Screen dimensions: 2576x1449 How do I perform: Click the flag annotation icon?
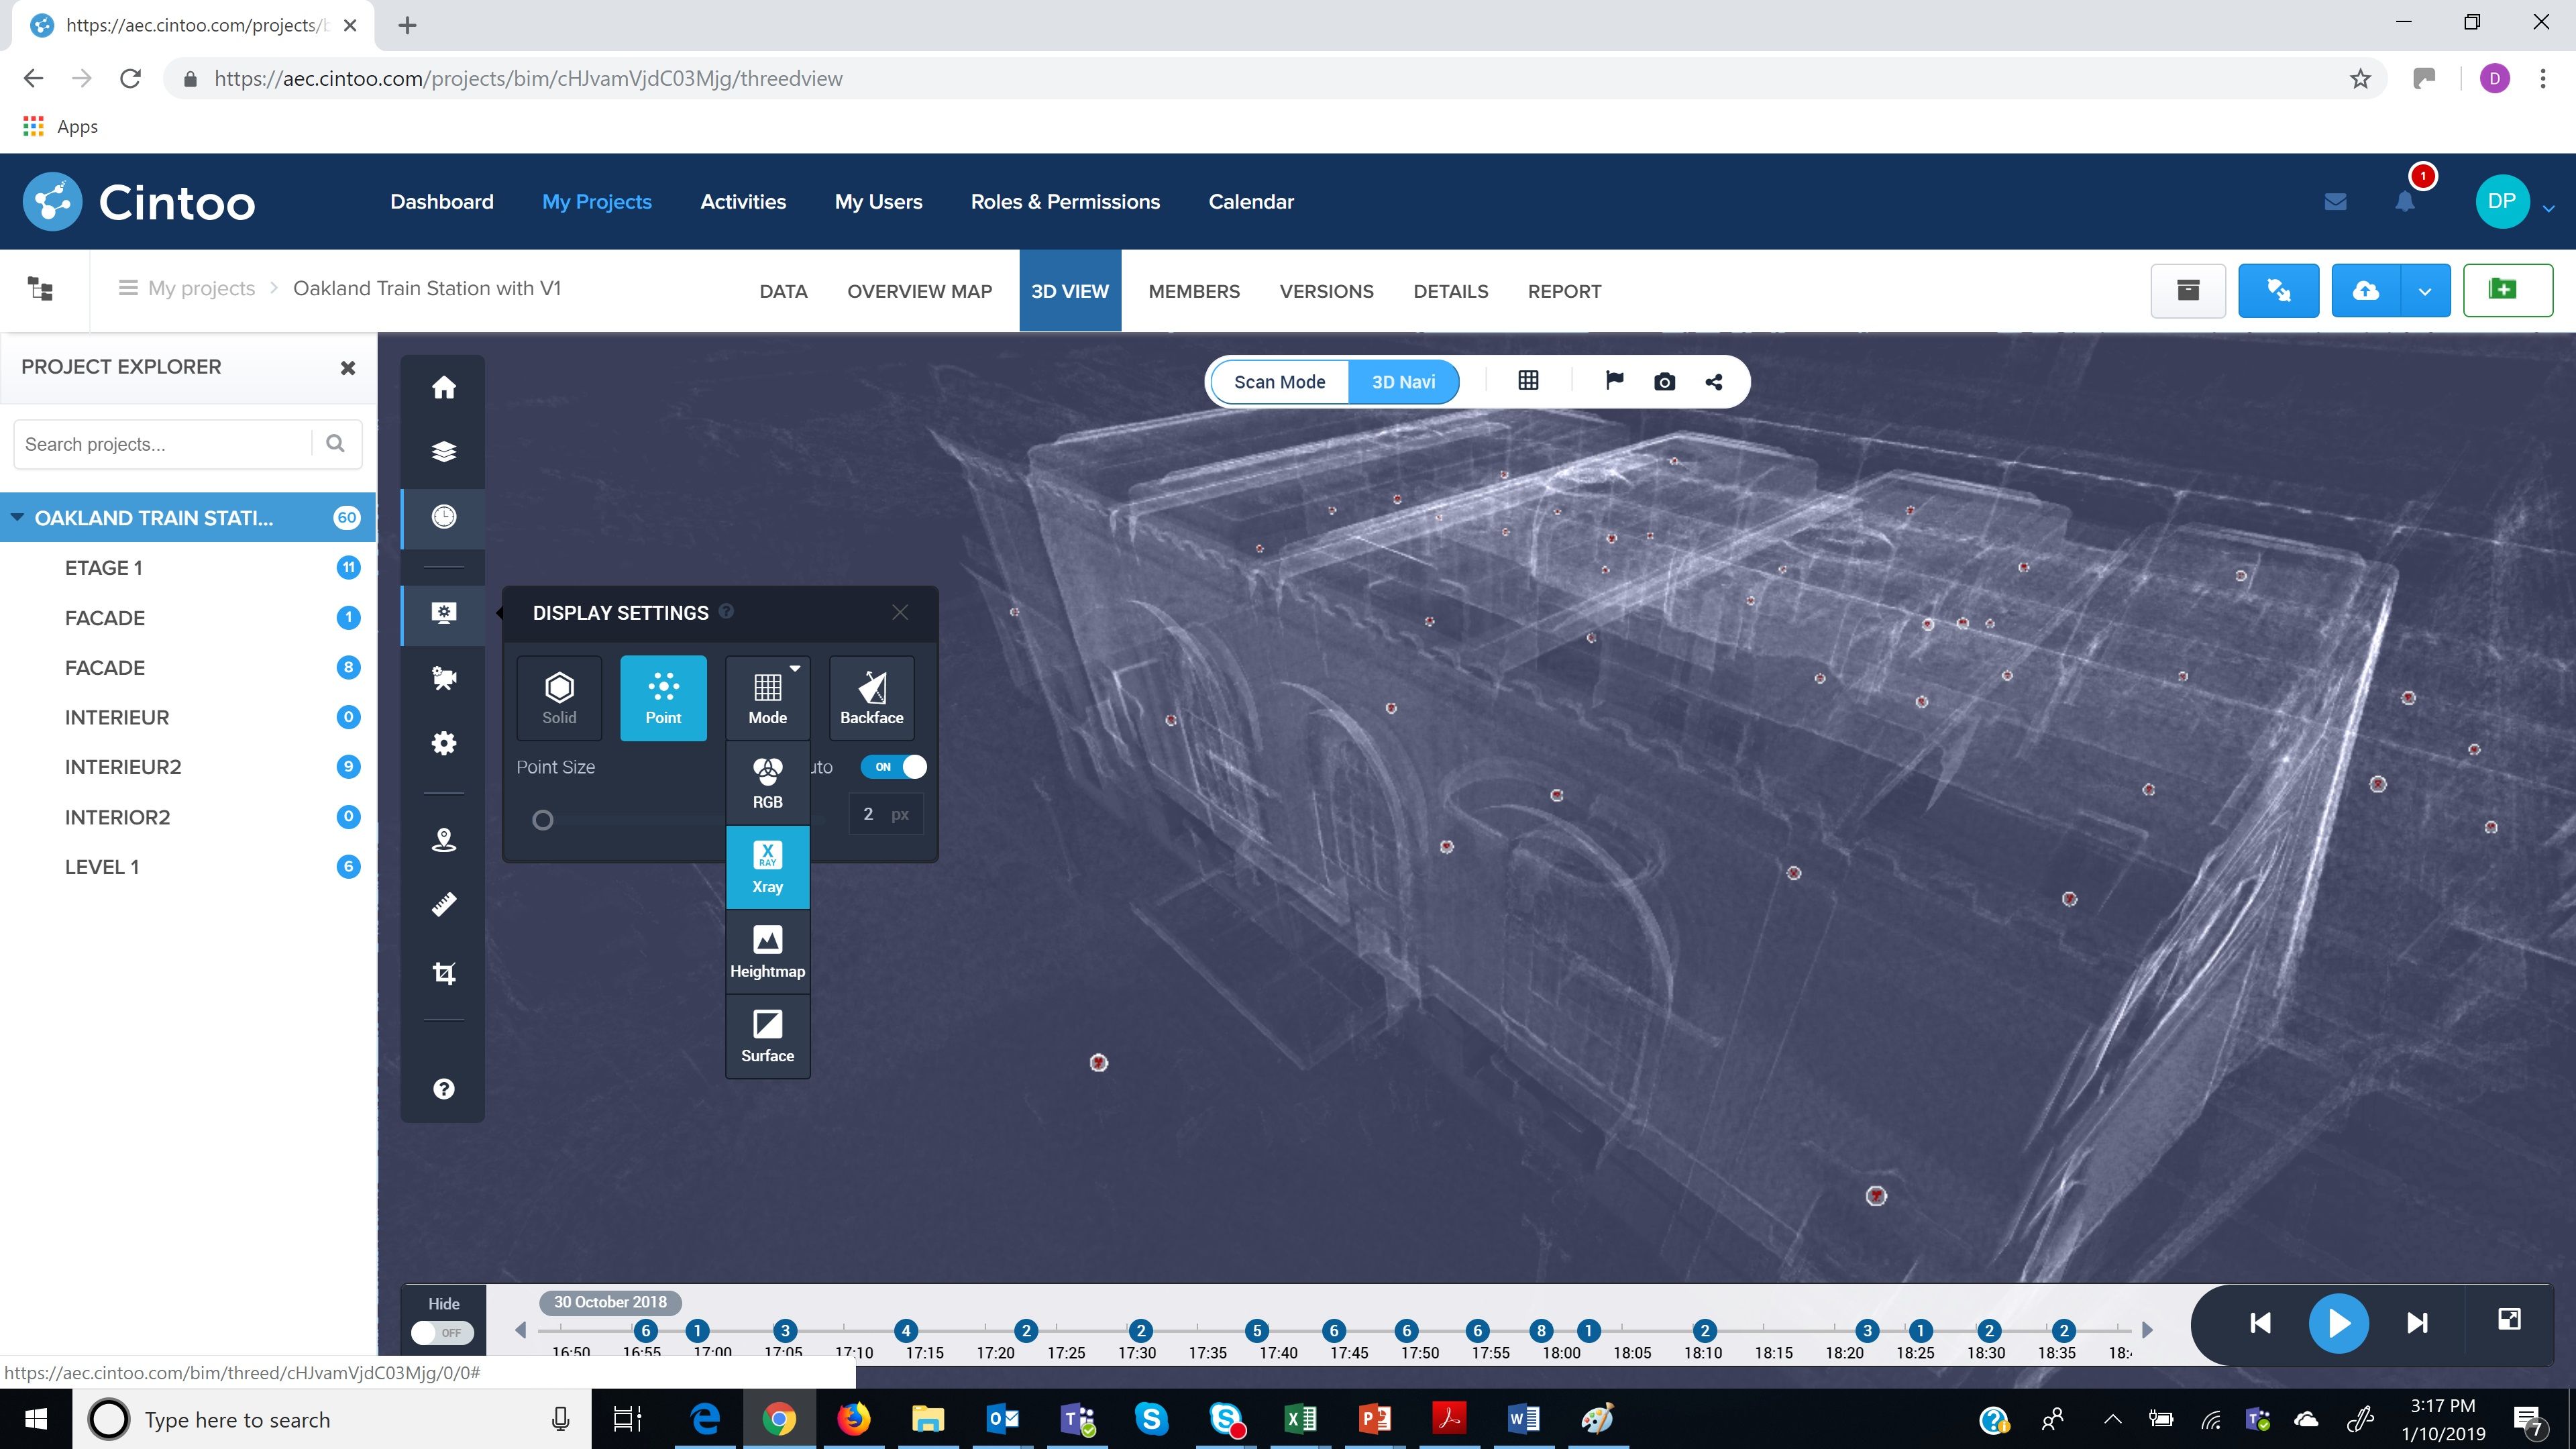click(1614, 381)
